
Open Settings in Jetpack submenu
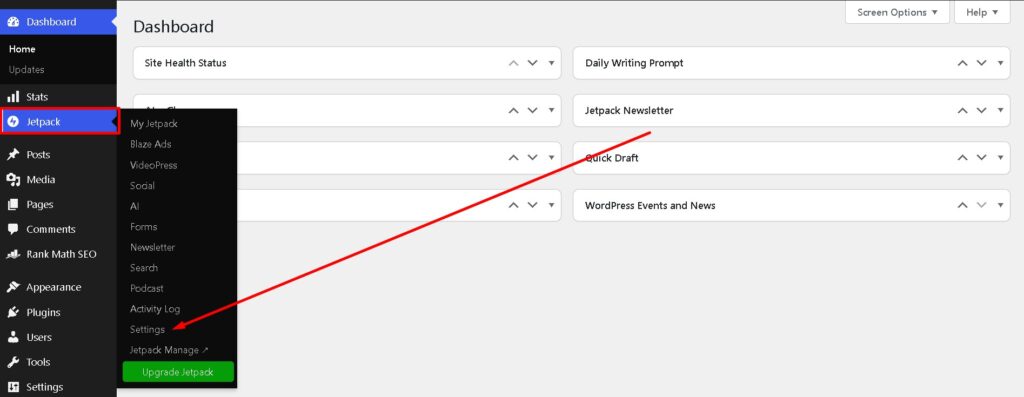(x=148, y=330)
